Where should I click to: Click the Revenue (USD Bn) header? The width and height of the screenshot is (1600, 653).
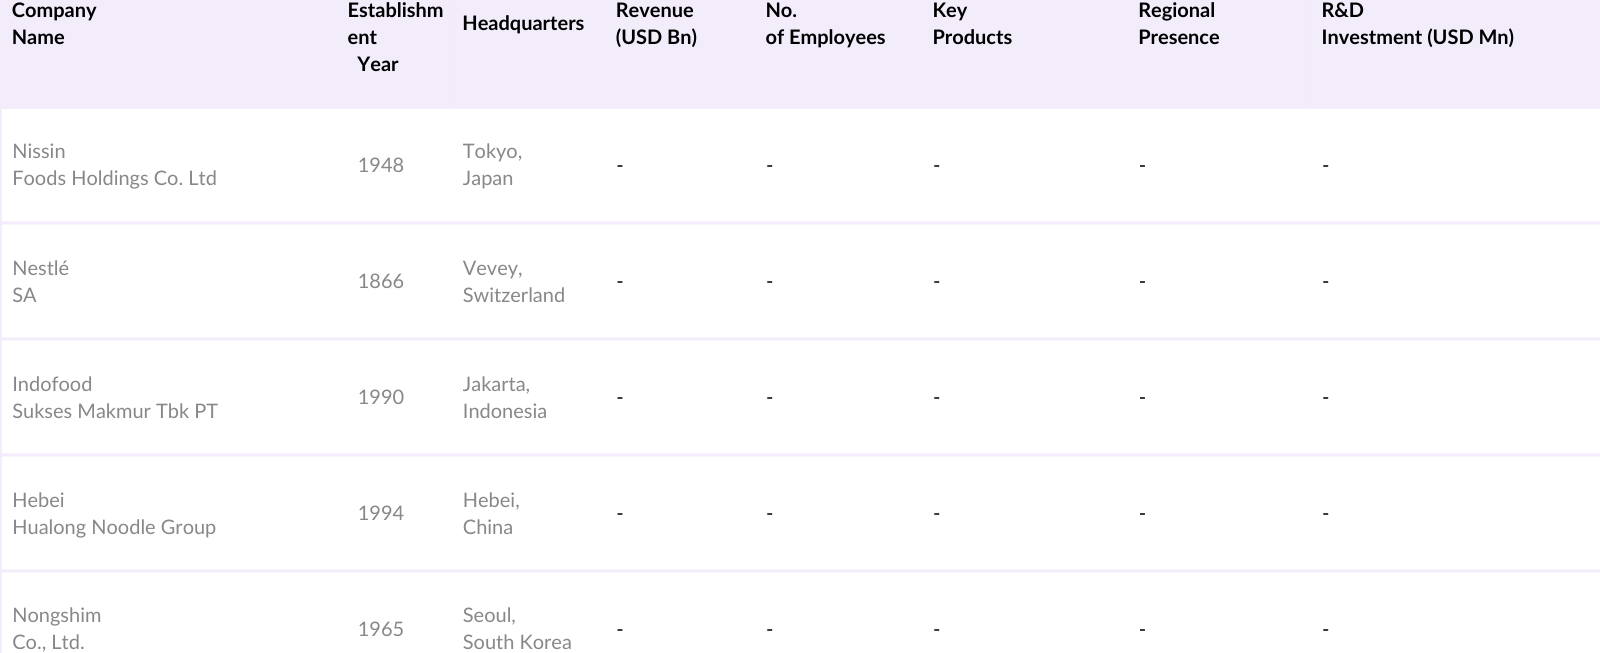click(656, 24)
